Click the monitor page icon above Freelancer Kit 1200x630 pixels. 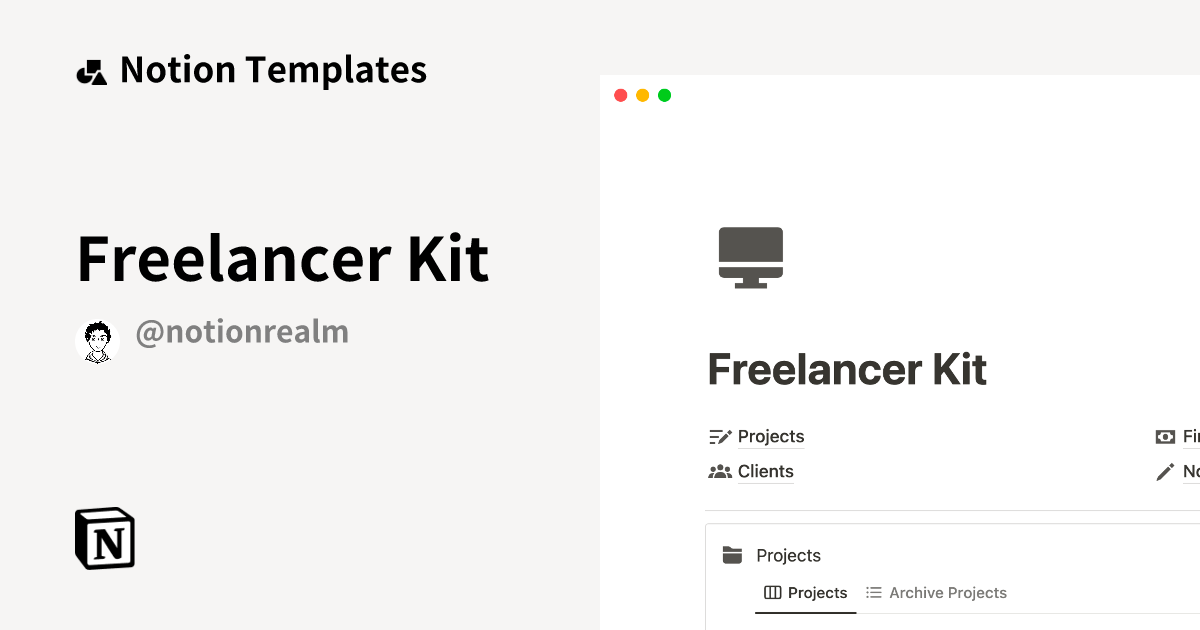tap(750, 256)
